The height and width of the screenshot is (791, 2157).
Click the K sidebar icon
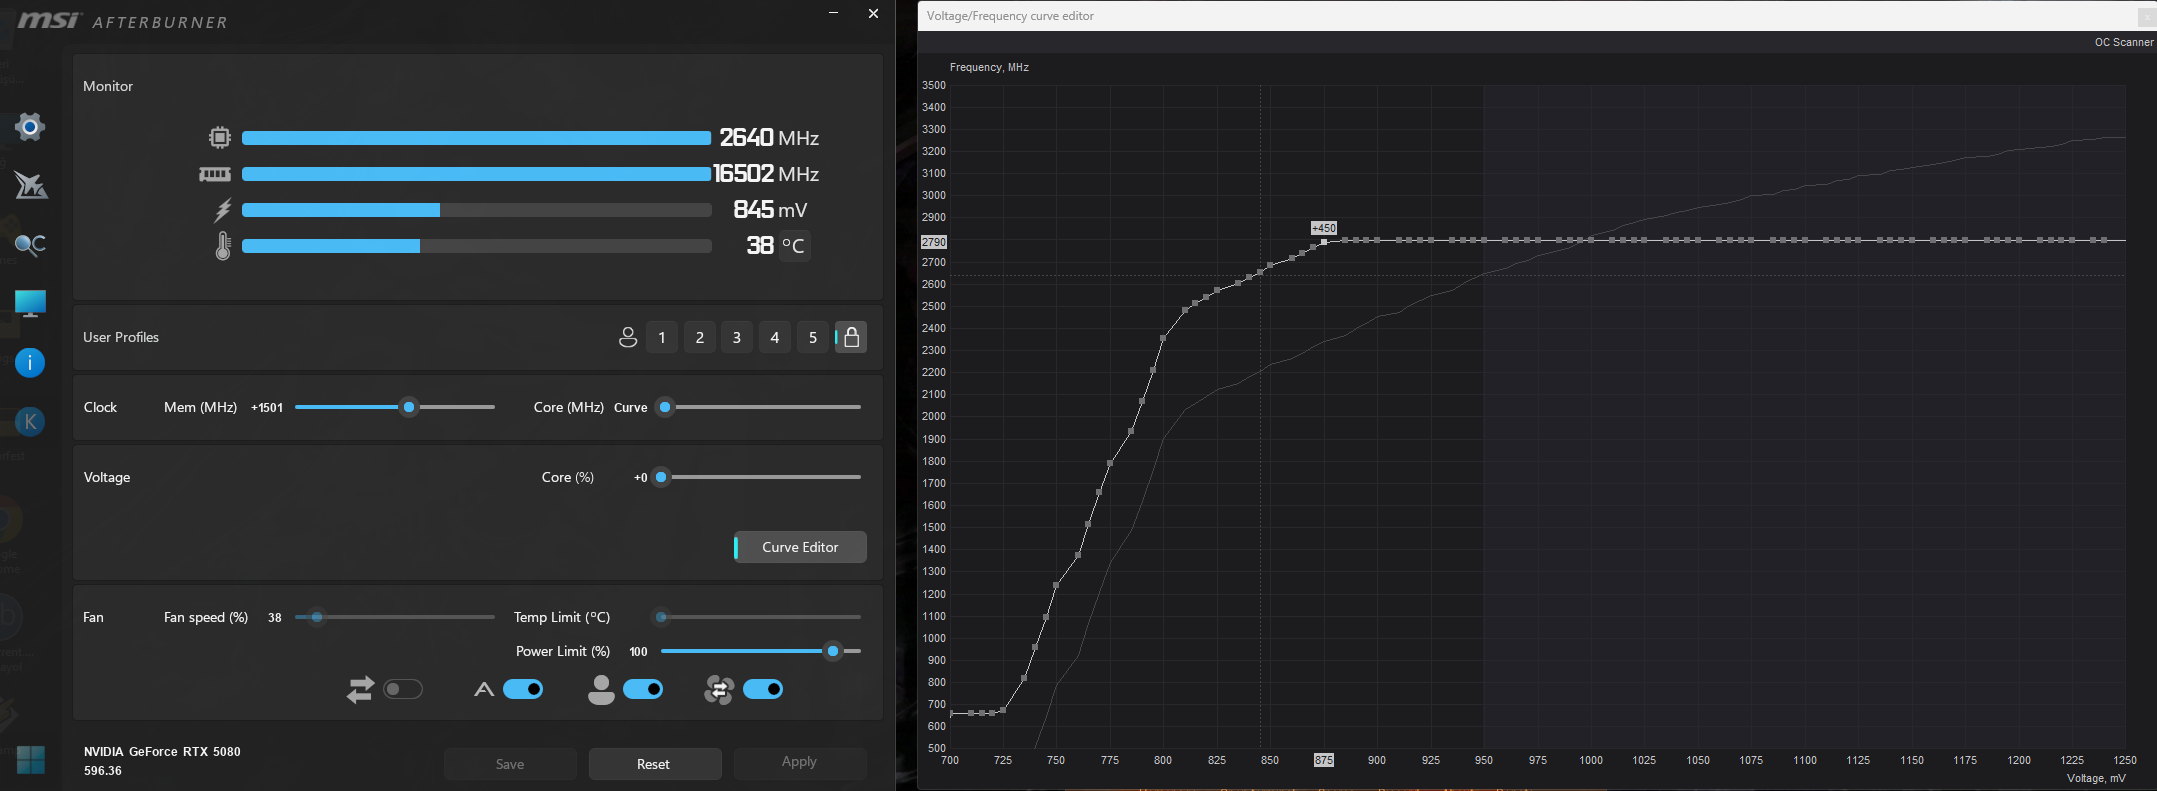(30, 422)
